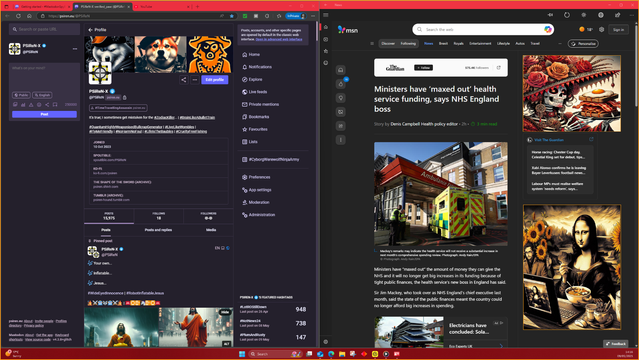Select the Following toggle on msn

(x=408, y=44)
